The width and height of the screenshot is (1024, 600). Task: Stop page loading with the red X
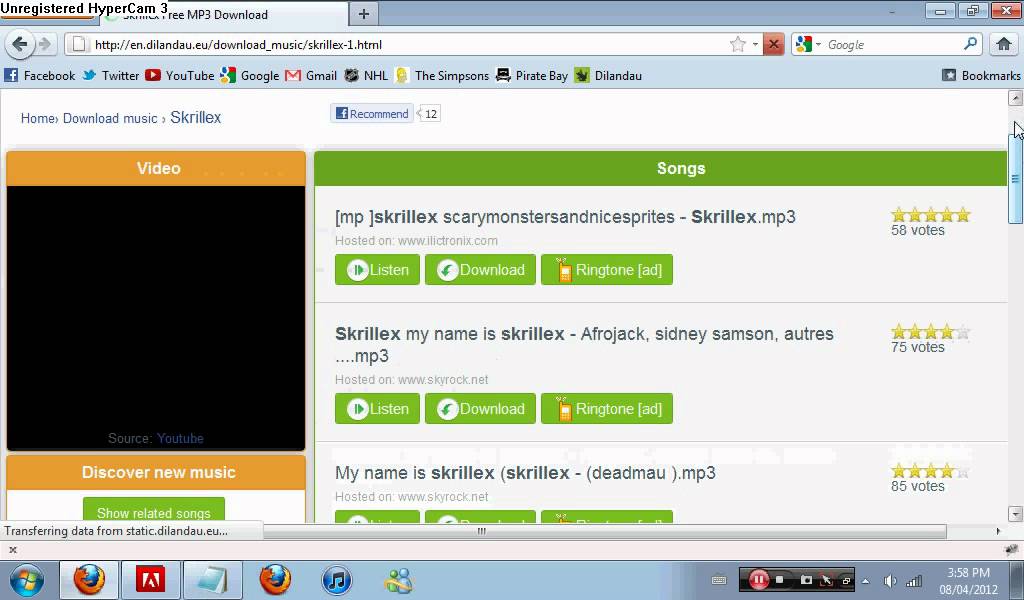tap(773, 44)
